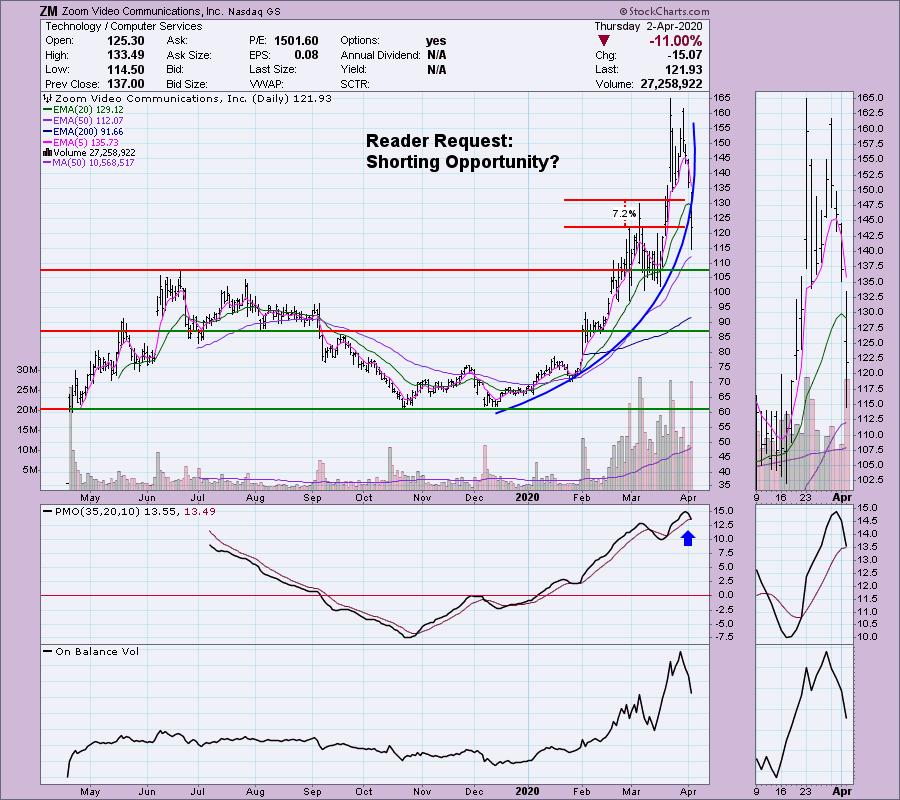Select the header Volume value 27,258,922
Screen dimensions: 900x800
[671, 84]
